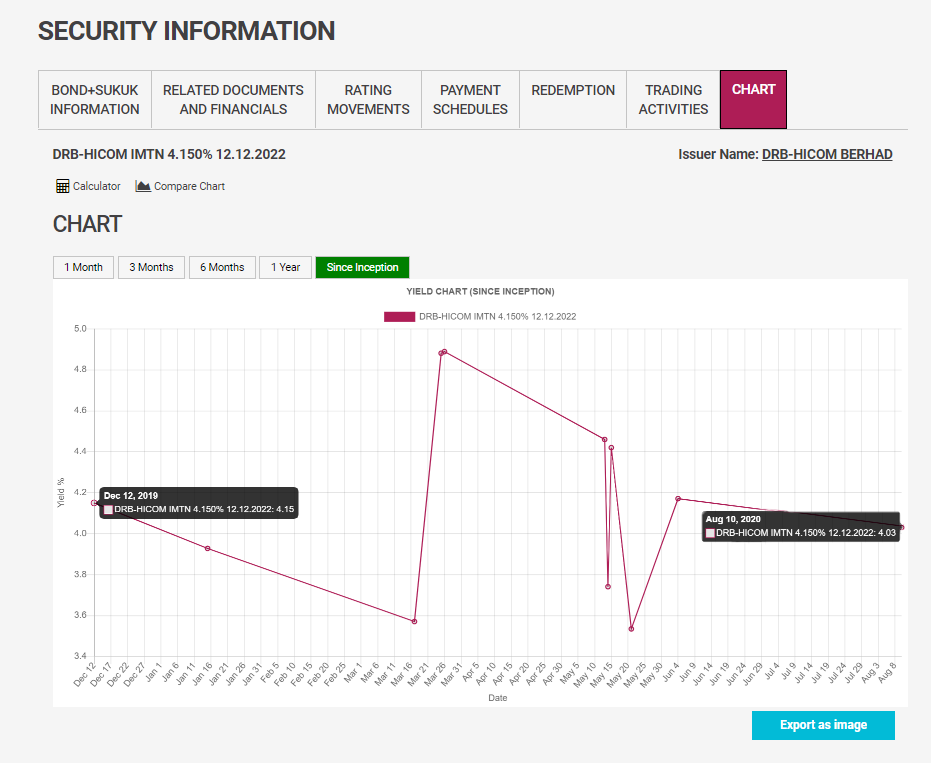Viewport: 931px width, 763px height.
Task: Show 6 Months yield range
Action: click(x=222, y=267)
